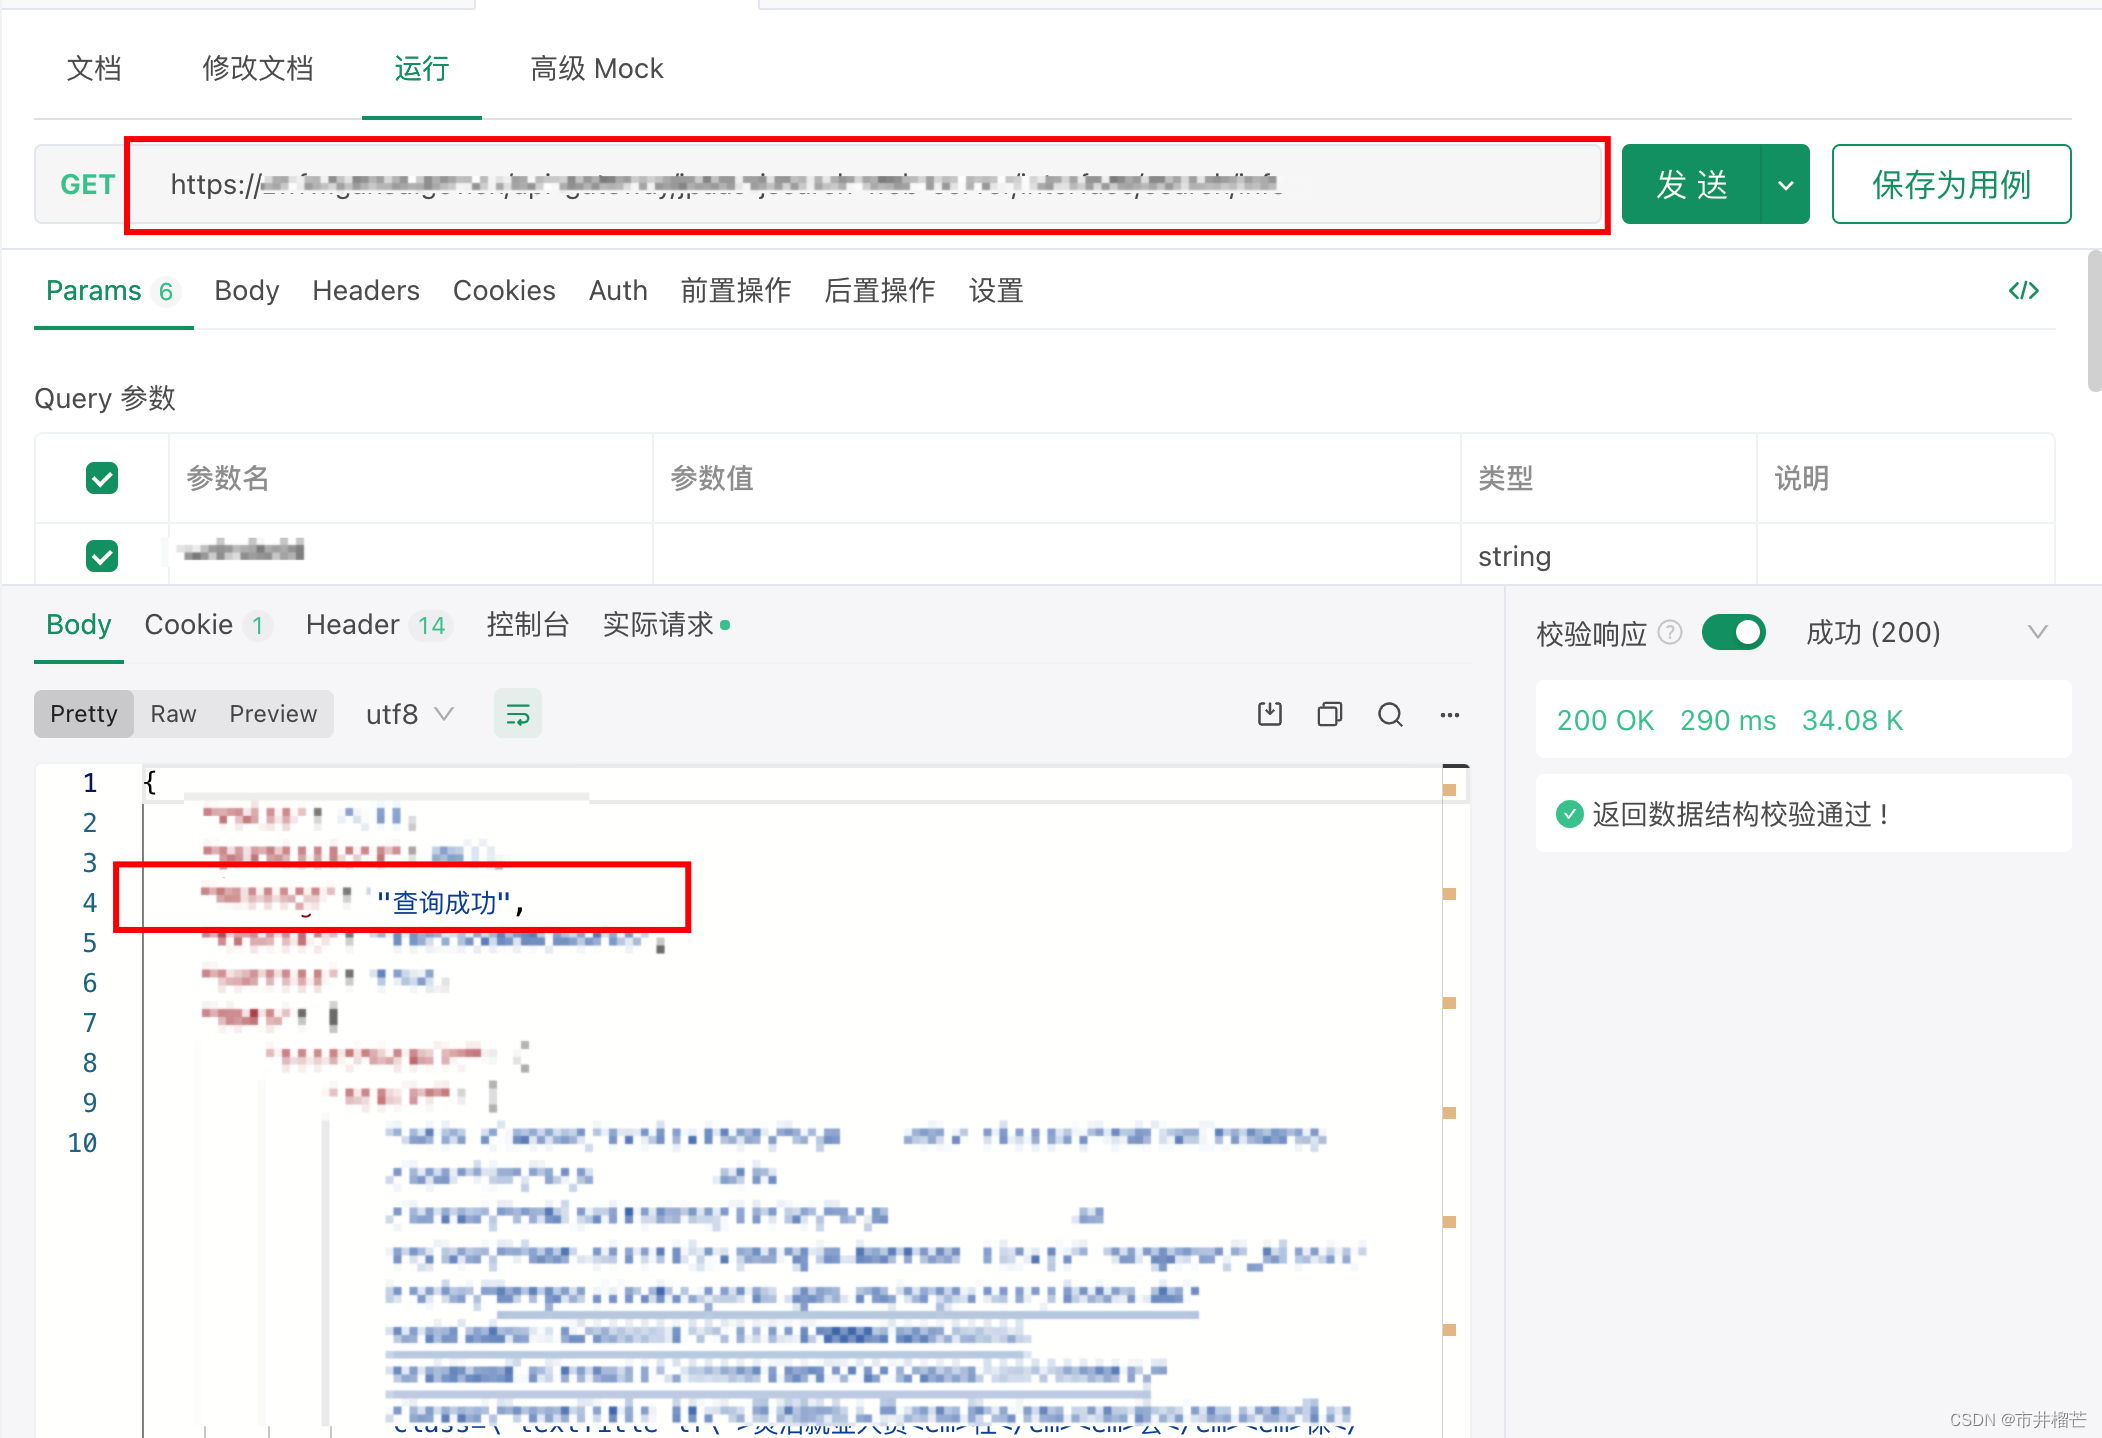Open the Headers request tab

tap(366, 290)
